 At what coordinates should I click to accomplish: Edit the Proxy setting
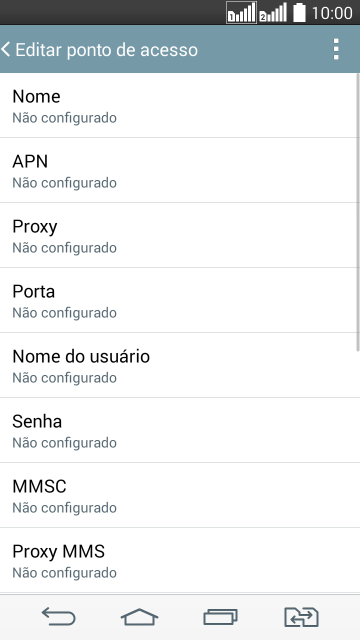180,235
